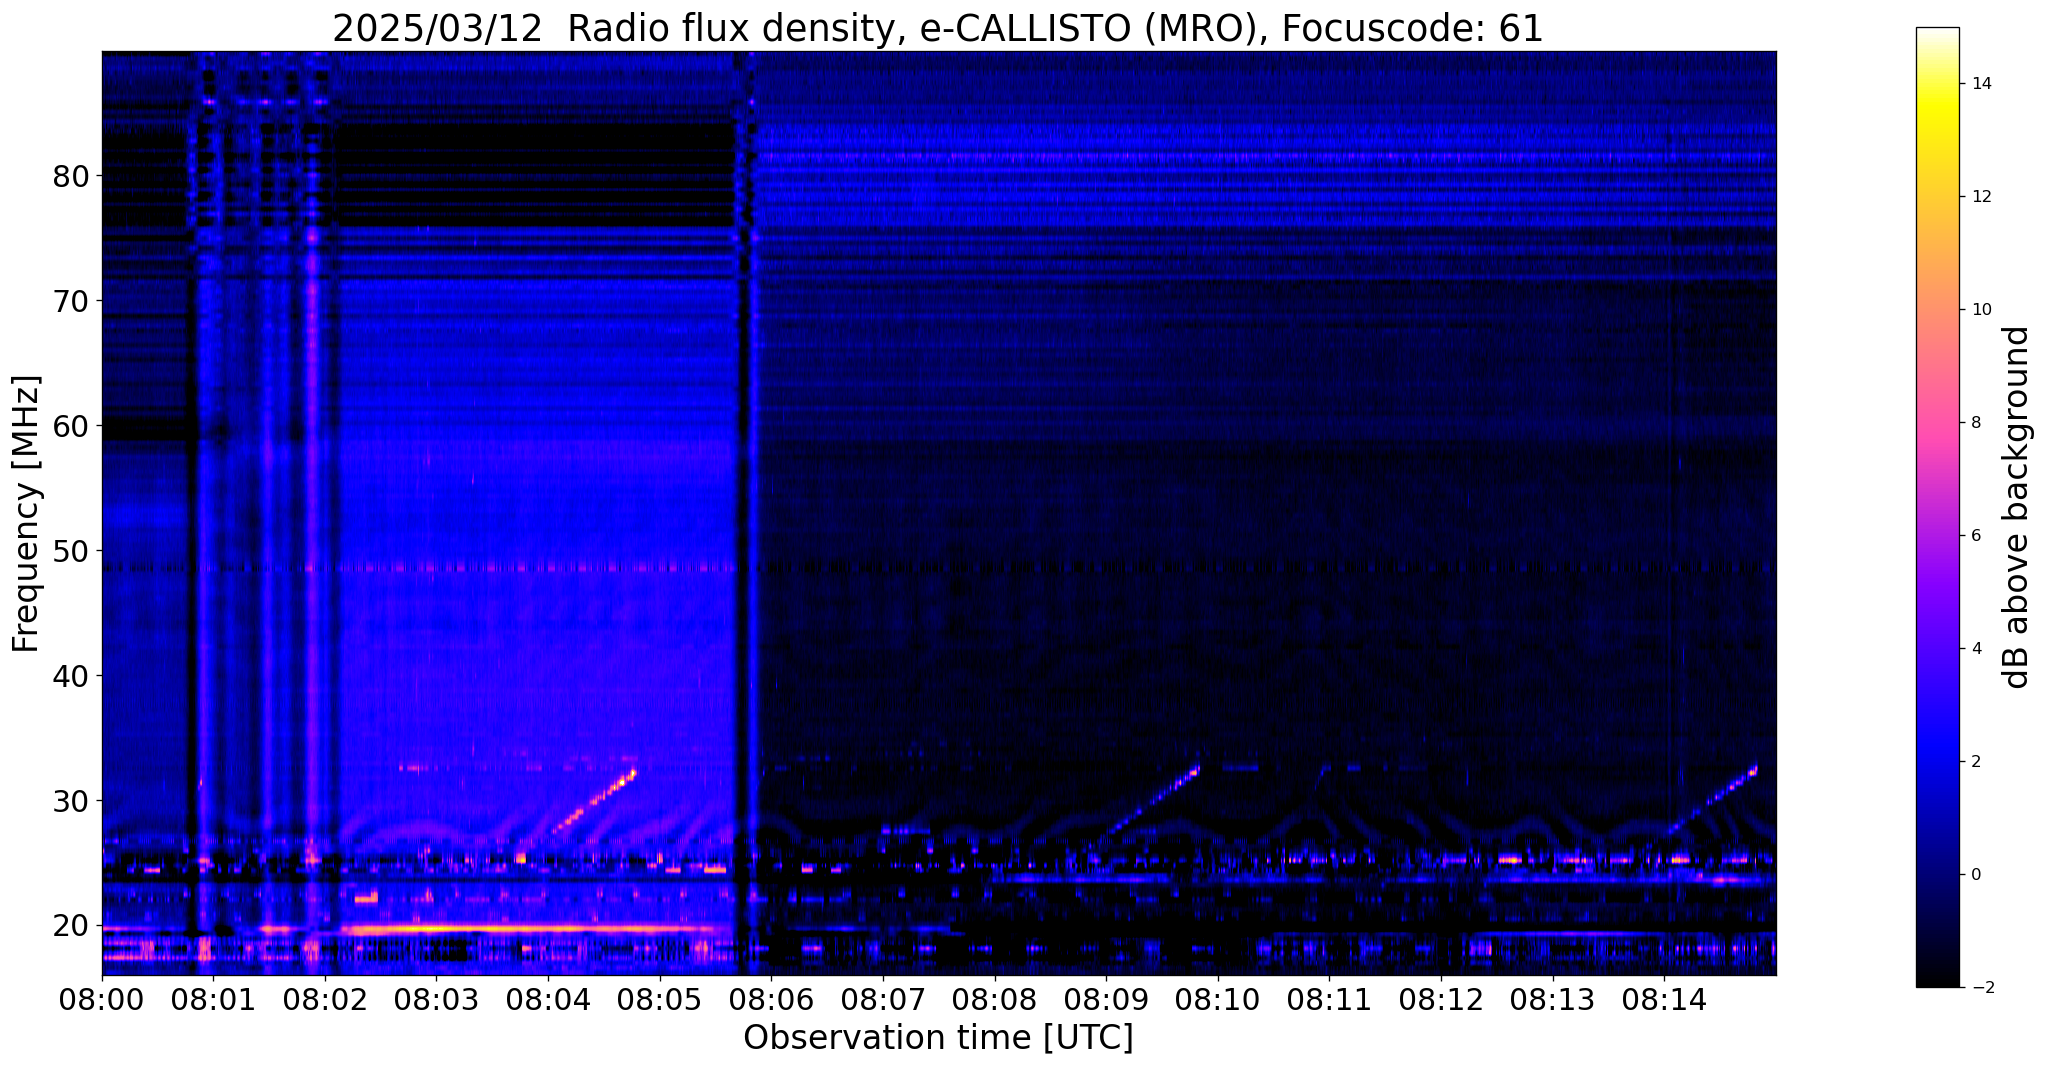Click the 08:00 time tick label
The image size is (2047, 1067).
[102, 999]
